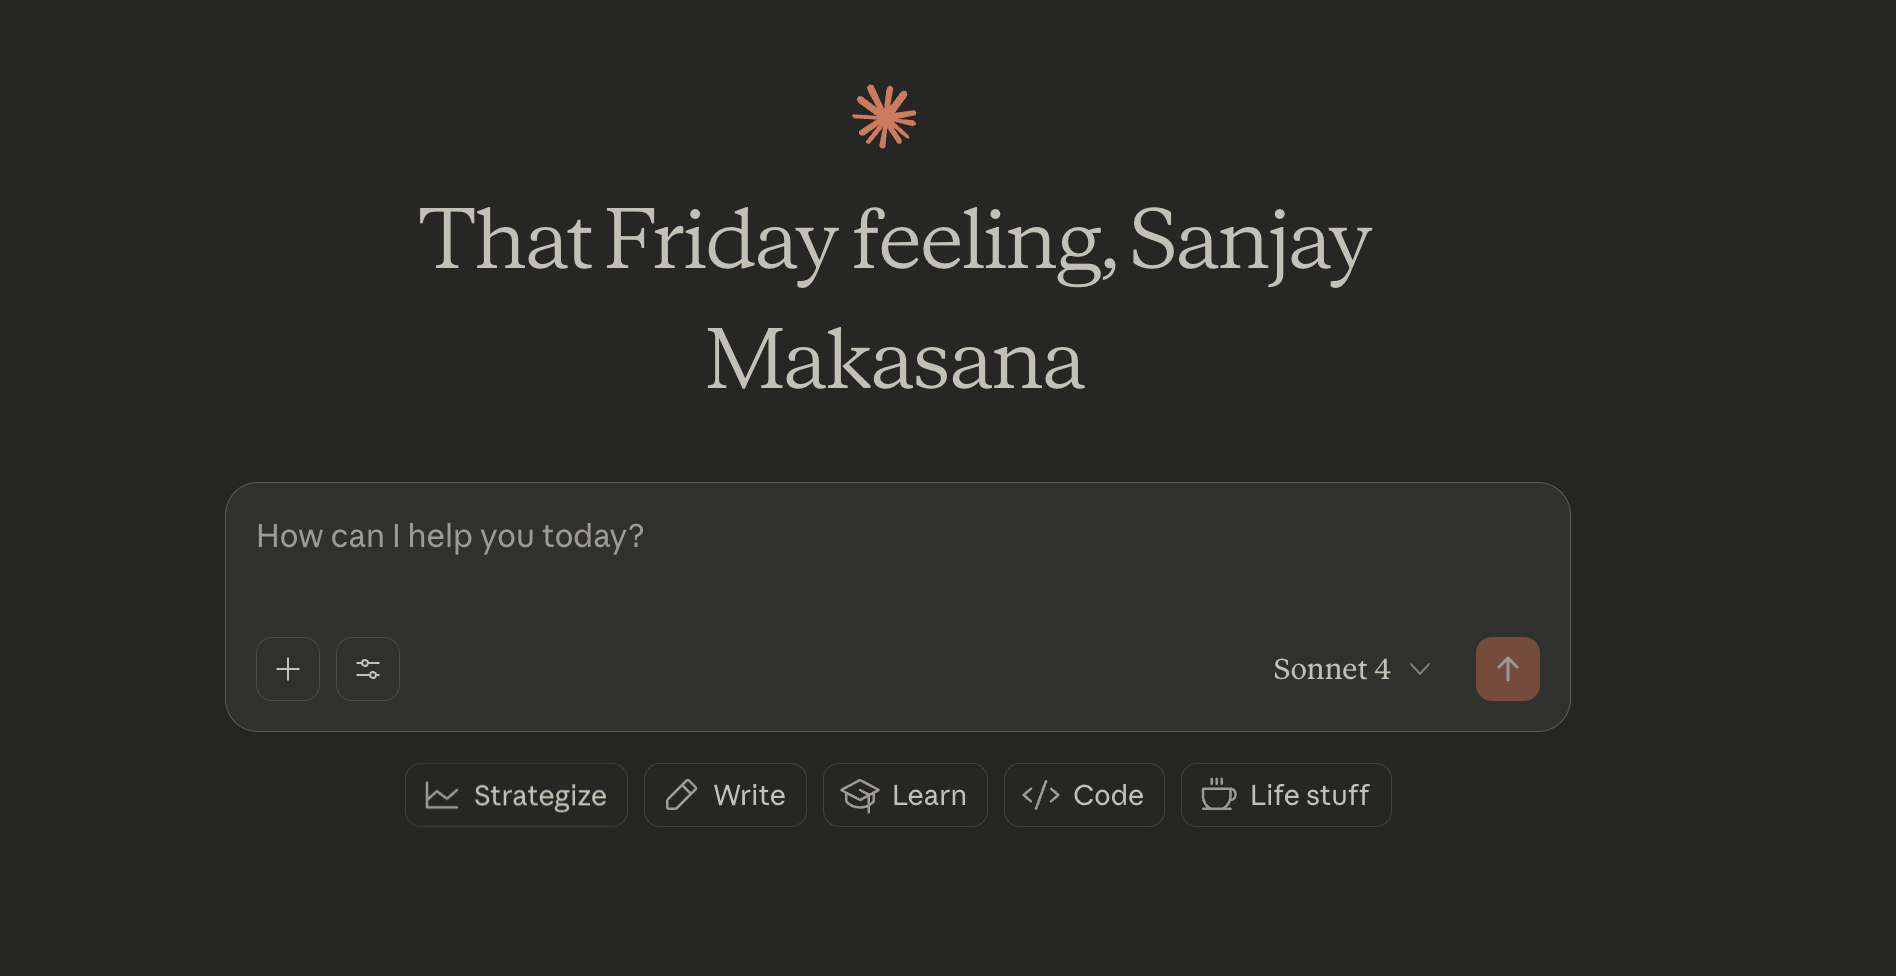The width and height of the screenshot is (1896, 976).
Task: Choose the Life stuff suggestion label
Action: pos(1309,795)
